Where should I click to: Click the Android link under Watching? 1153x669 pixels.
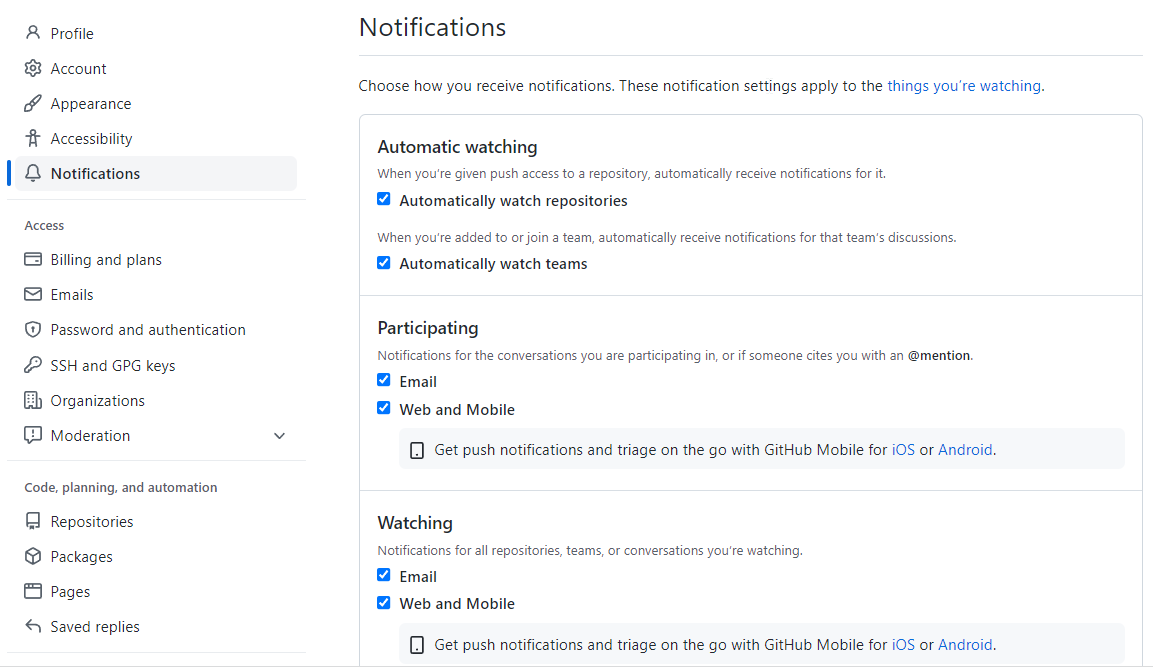(964, 644)
